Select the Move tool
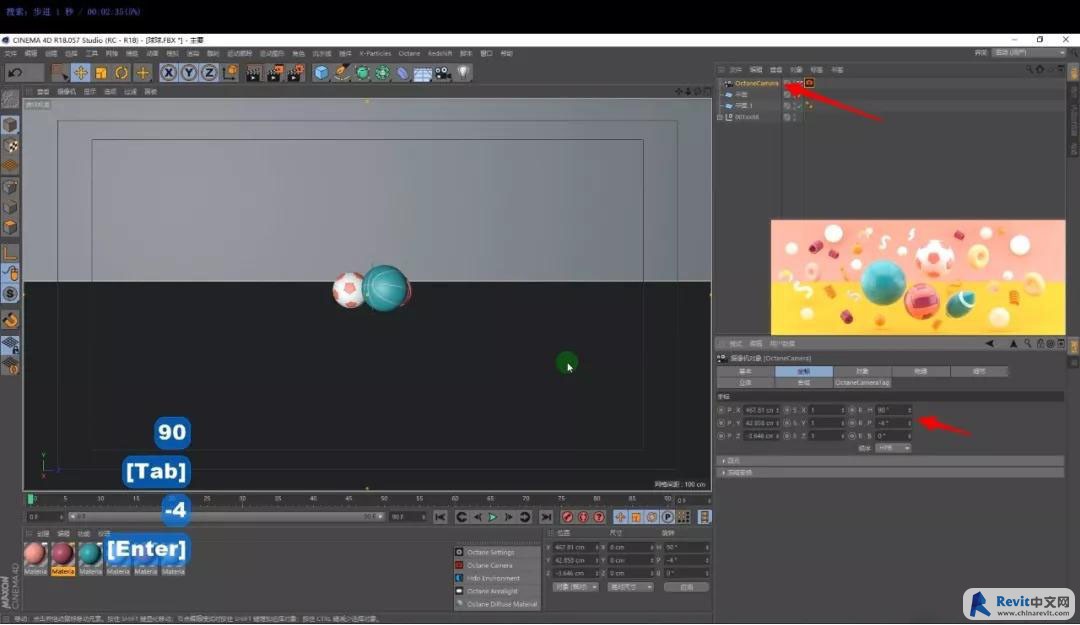The image size is (1080, 625). point(80,72)
